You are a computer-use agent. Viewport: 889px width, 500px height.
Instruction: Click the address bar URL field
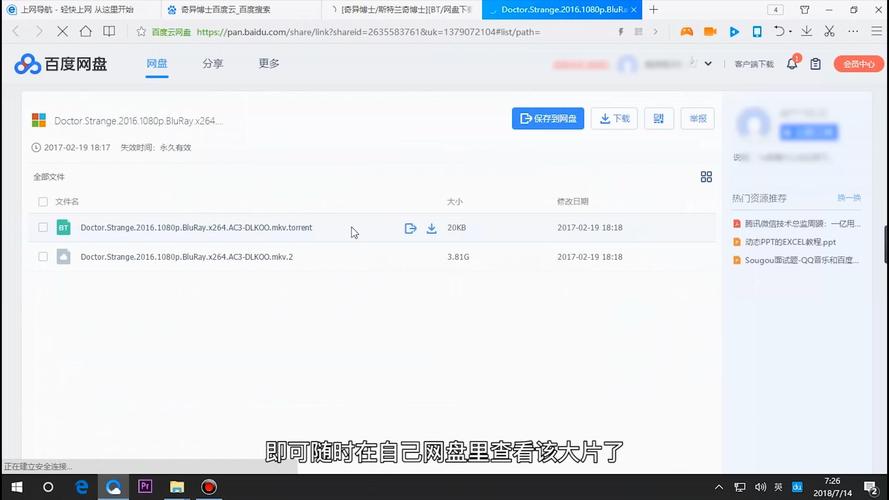pyautogui.click(x=369, y=32)
